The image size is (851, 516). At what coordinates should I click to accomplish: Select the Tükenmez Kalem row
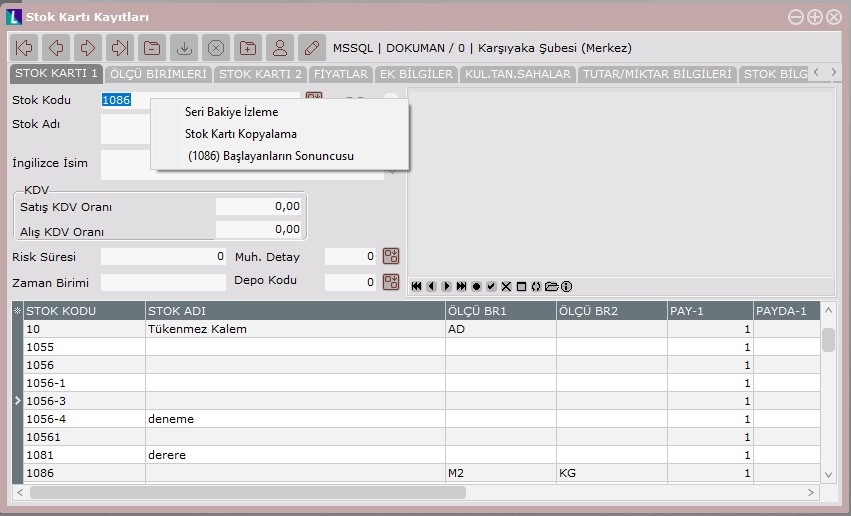coord(196,329)
